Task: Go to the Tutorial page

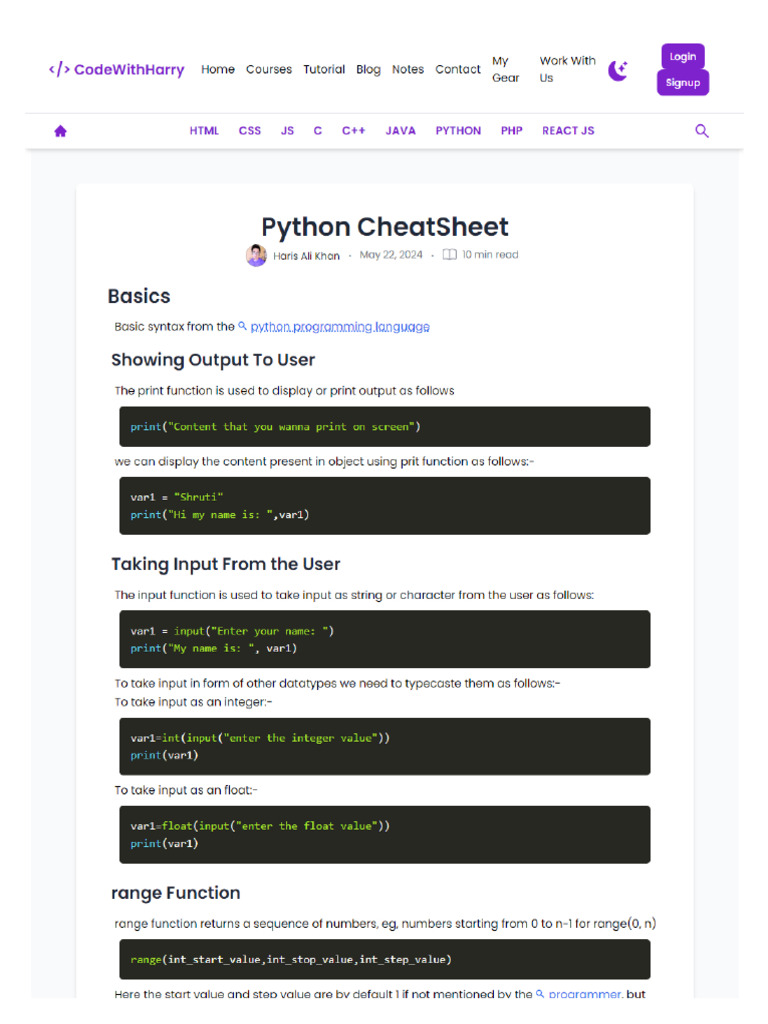Action: click(x=324, y=70)
